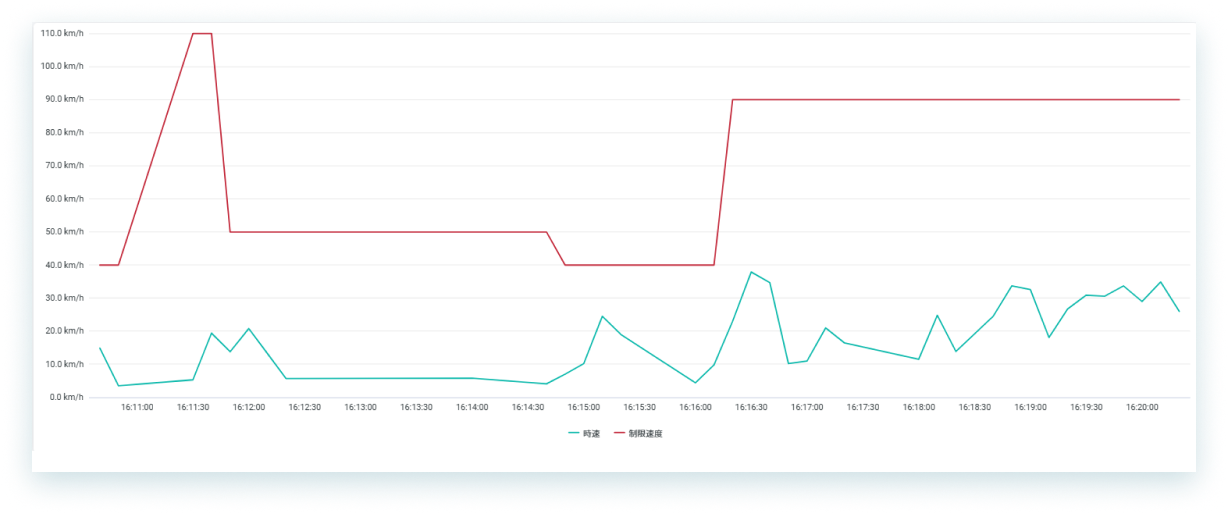Click the 40.0 km/h axis label
Viewport: 1228px width, 514px height.
pos(64,265)
